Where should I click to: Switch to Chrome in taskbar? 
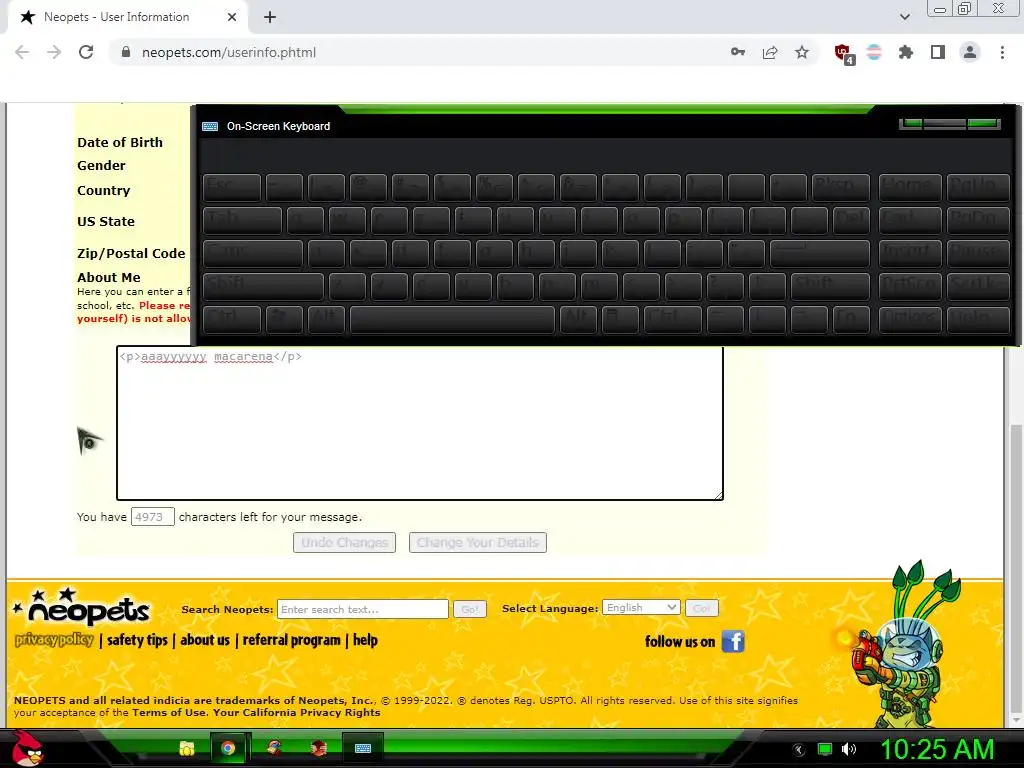point(228,748)
